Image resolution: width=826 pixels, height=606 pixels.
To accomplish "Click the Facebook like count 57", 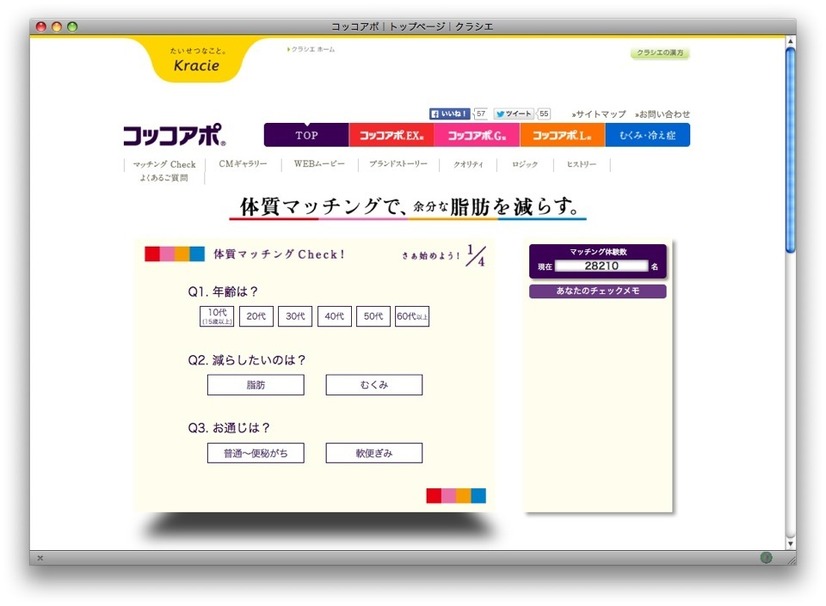I will (x=480, y=114).
